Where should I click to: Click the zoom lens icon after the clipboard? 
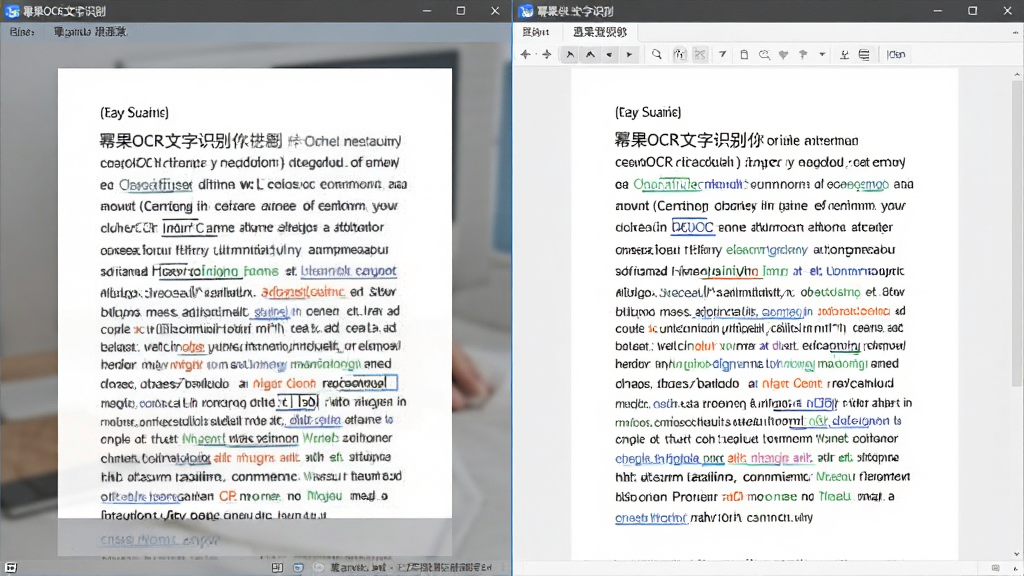tap(764, 55)
